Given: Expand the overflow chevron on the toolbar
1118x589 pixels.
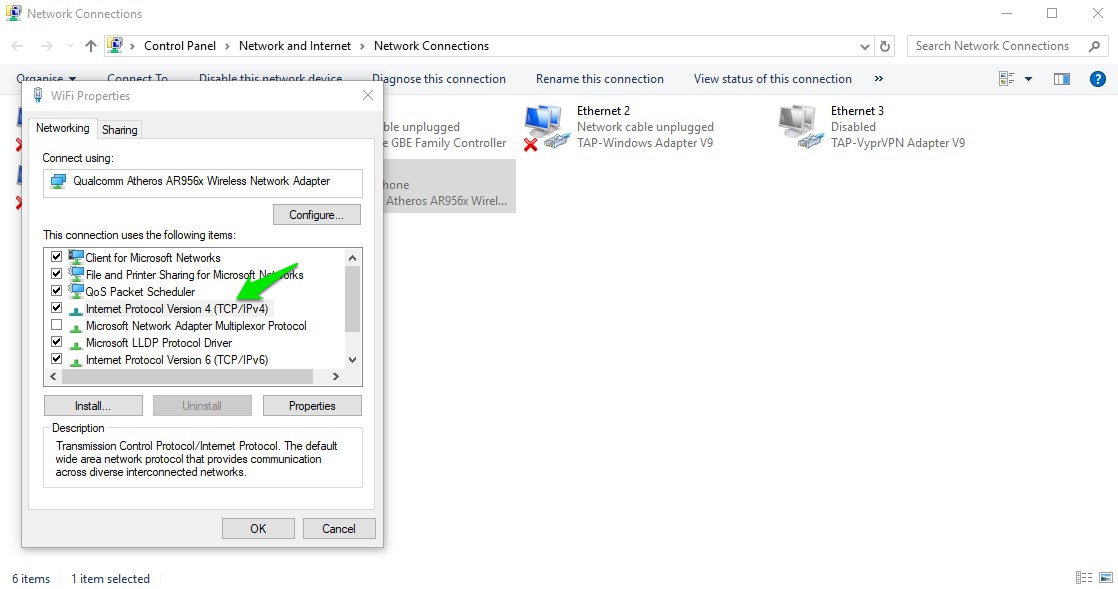Looking at the screenshot, I should pos(879,78).
